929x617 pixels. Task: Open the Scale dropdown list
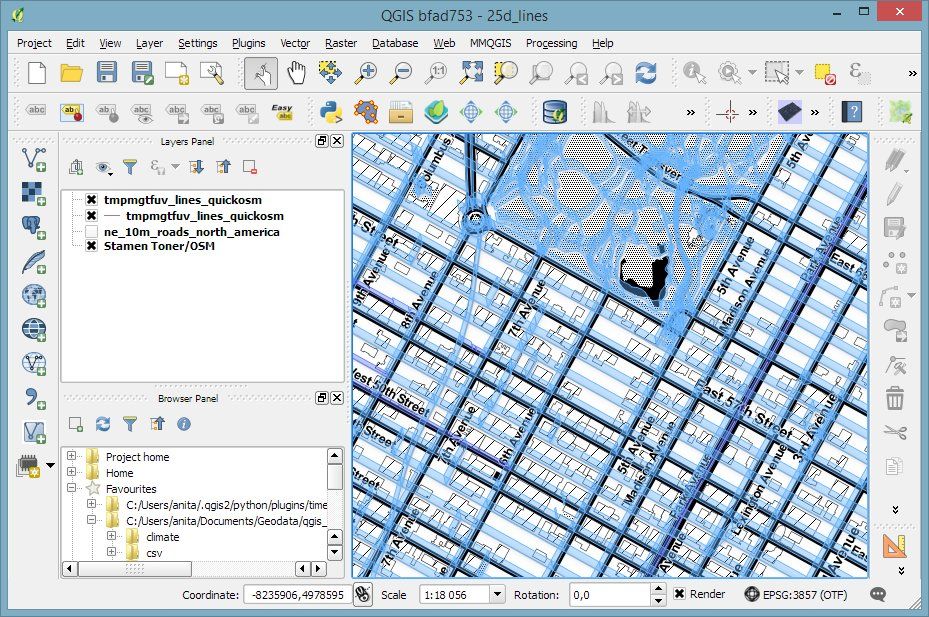[497, 594]
